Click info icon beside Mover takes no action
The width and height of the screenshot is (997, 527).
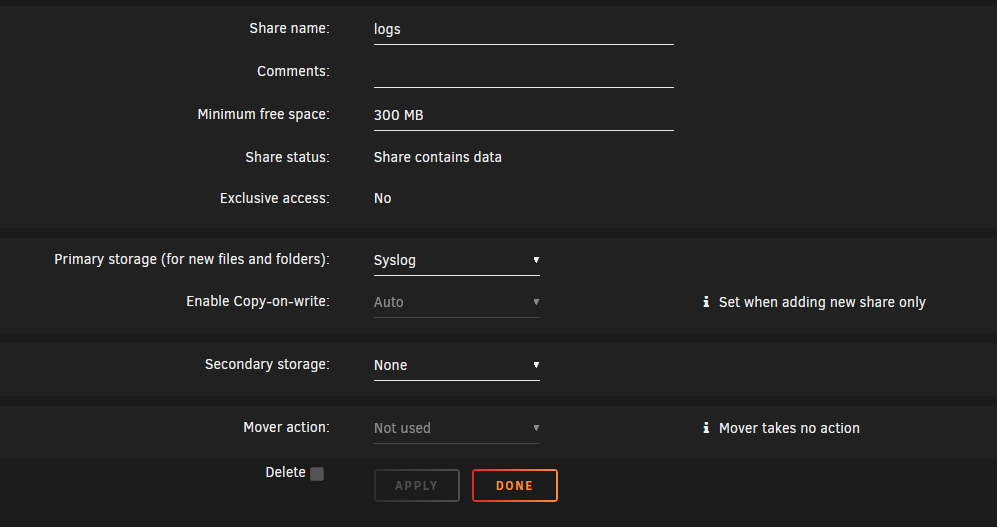(x=706, y=428)
